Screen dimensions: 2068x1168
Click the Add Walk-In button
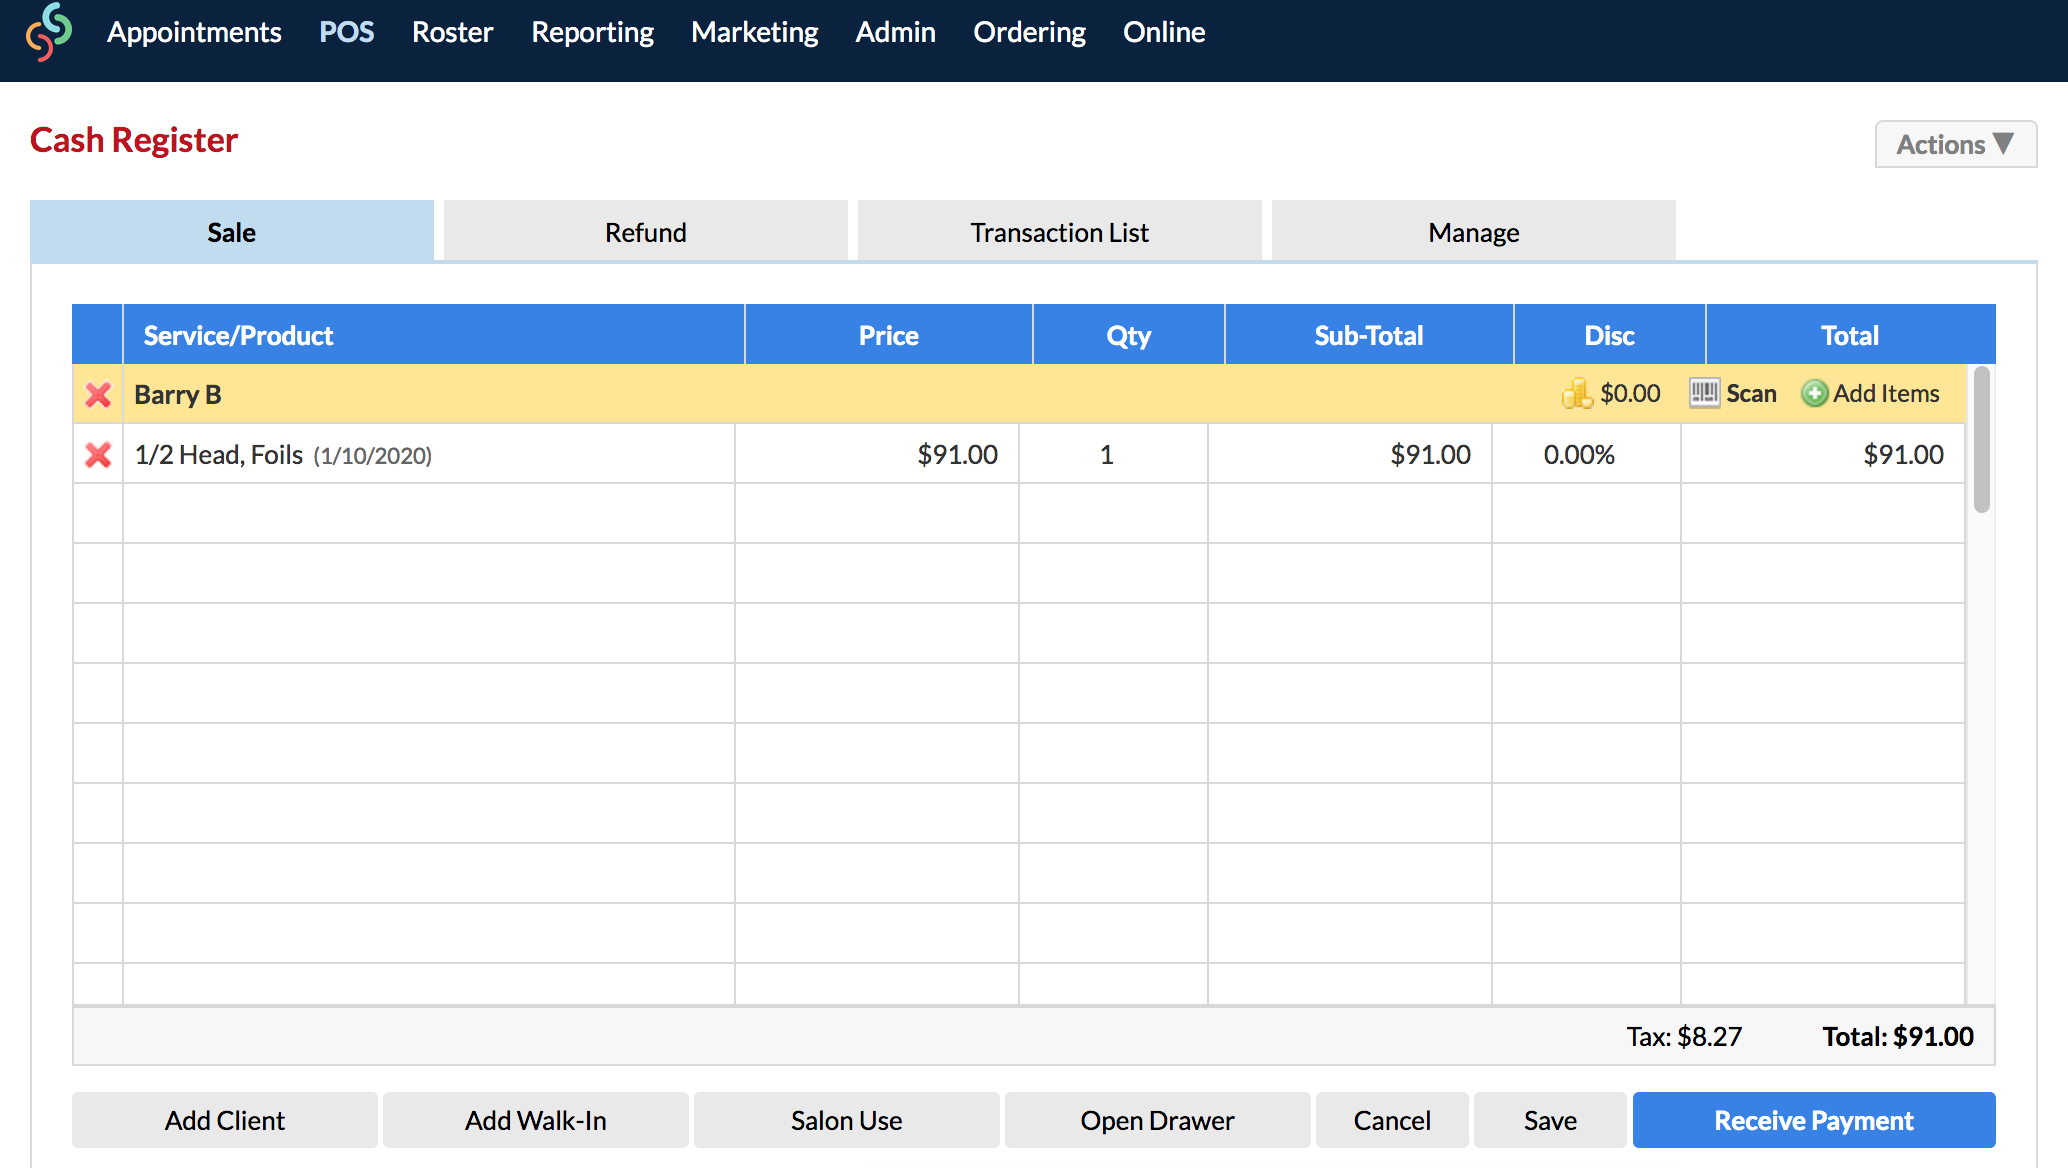535,1120
